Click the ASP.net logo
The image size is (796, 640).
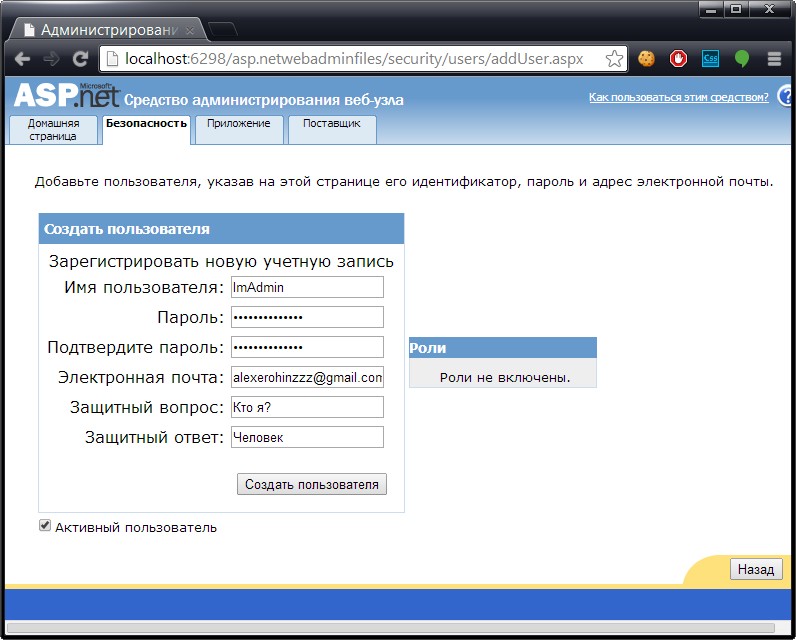point(67,95)
